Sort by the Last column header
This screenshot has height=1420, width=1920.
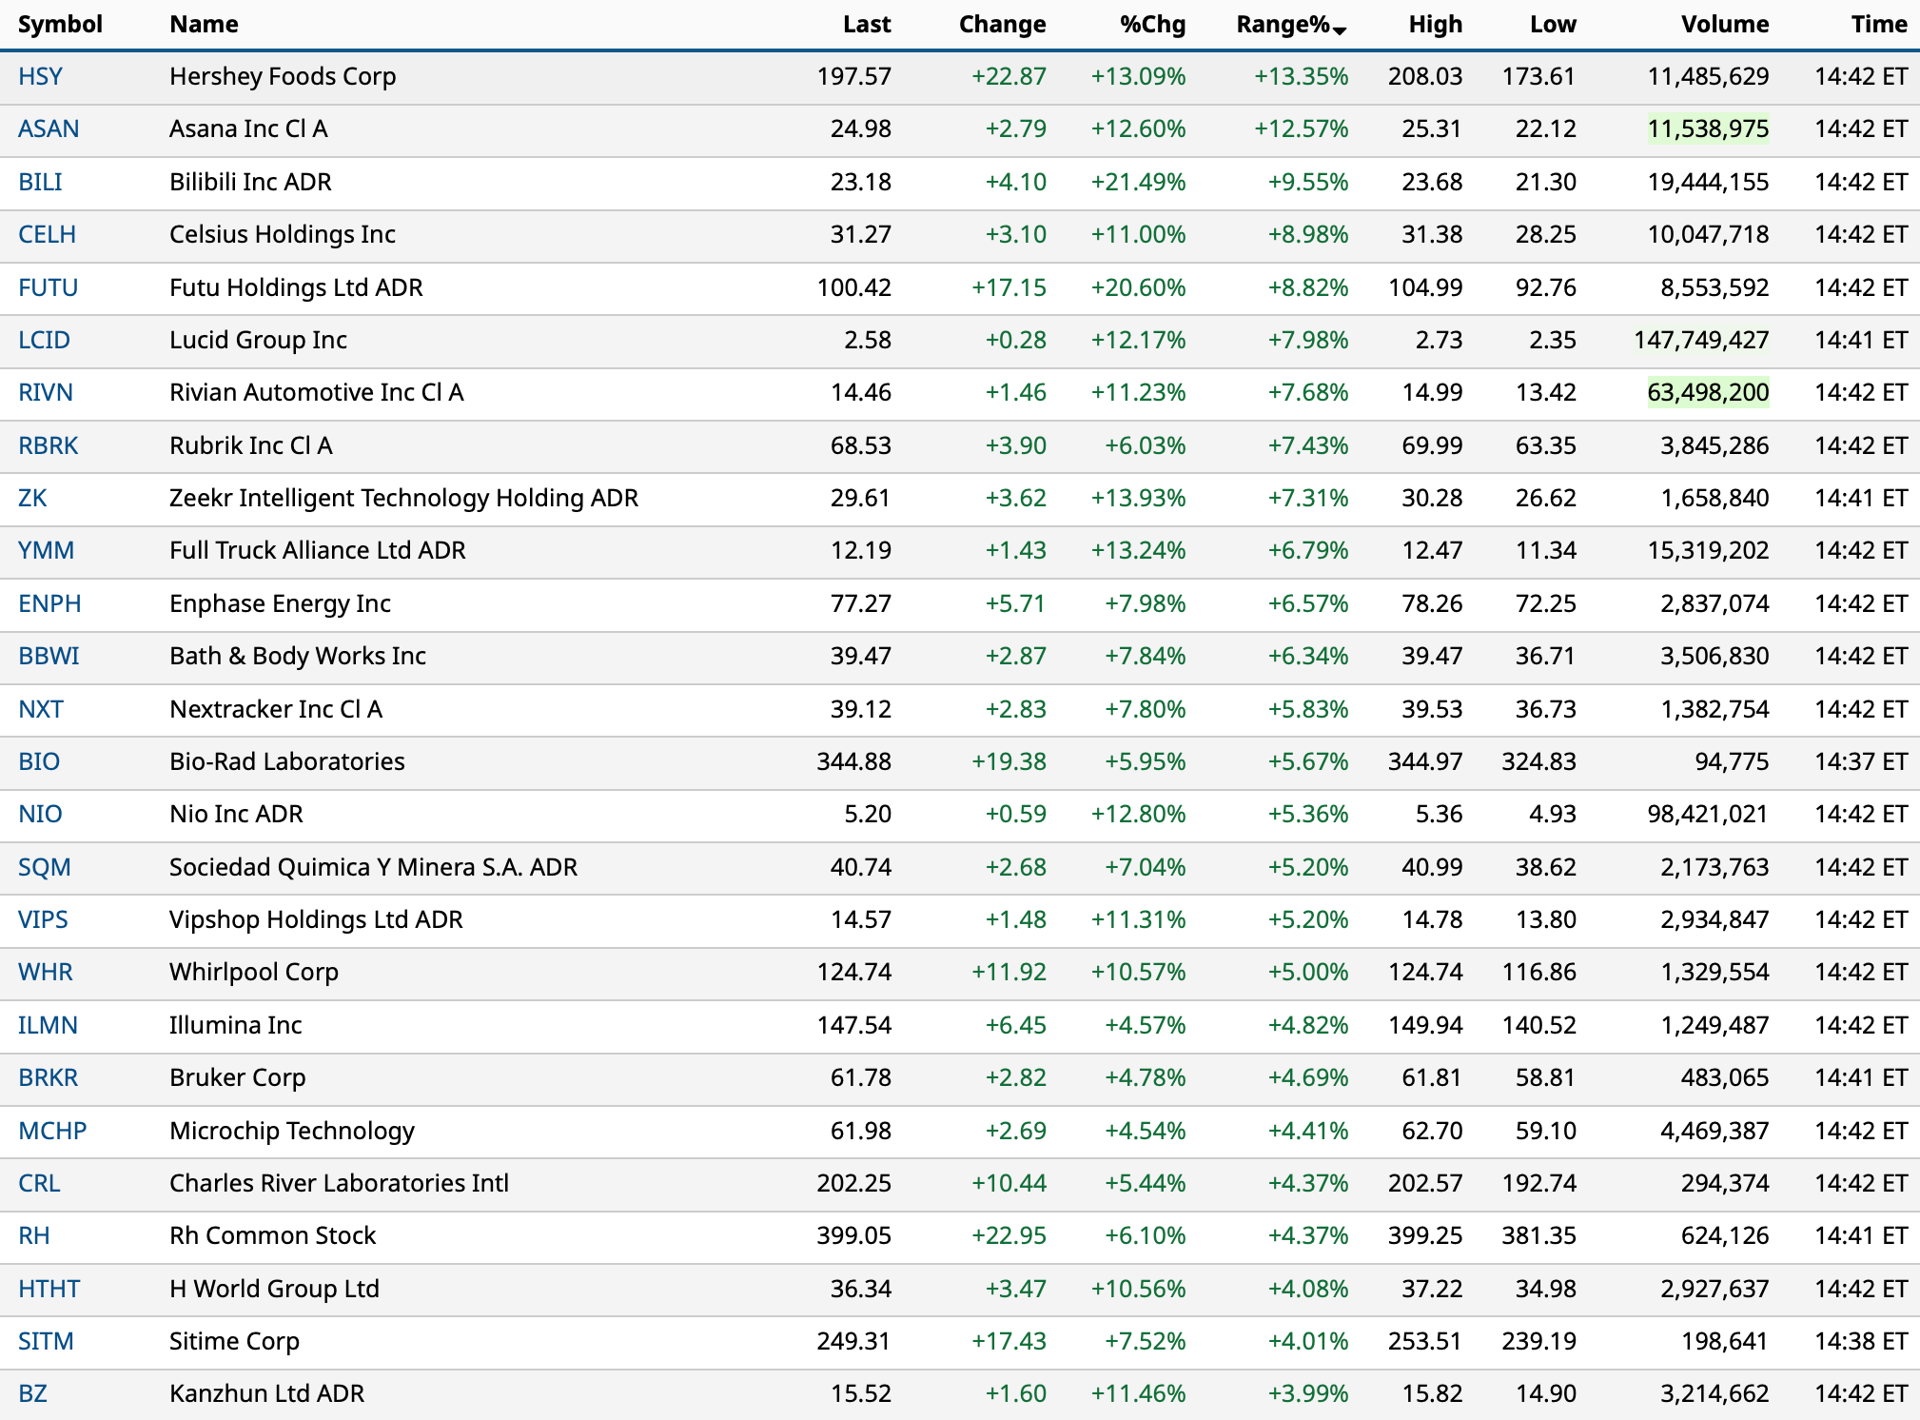pyautogui.click(x=866, y=24)
